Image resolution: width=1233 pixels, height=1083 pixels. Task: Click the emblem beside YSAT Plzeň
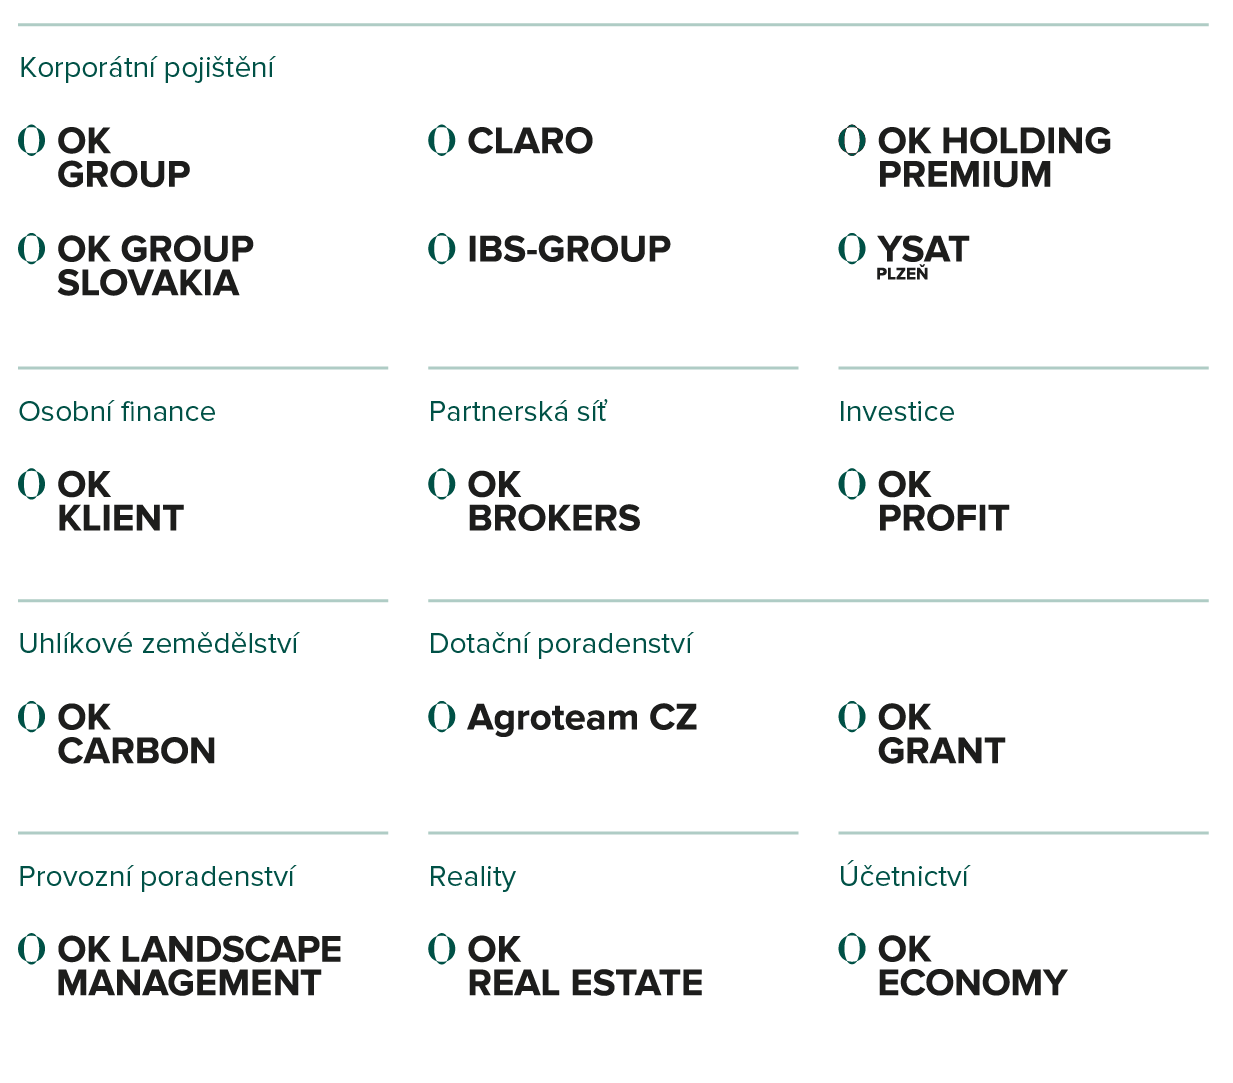[x=852, y=248]
